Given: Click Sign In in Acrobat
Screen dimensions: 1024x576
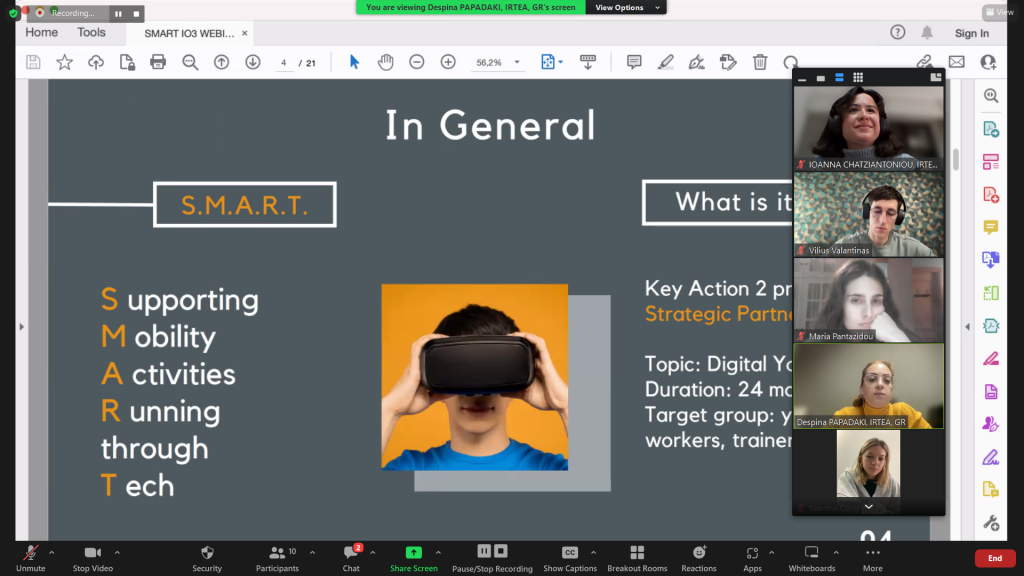Looking at the screenshot, I should [971, 33].
